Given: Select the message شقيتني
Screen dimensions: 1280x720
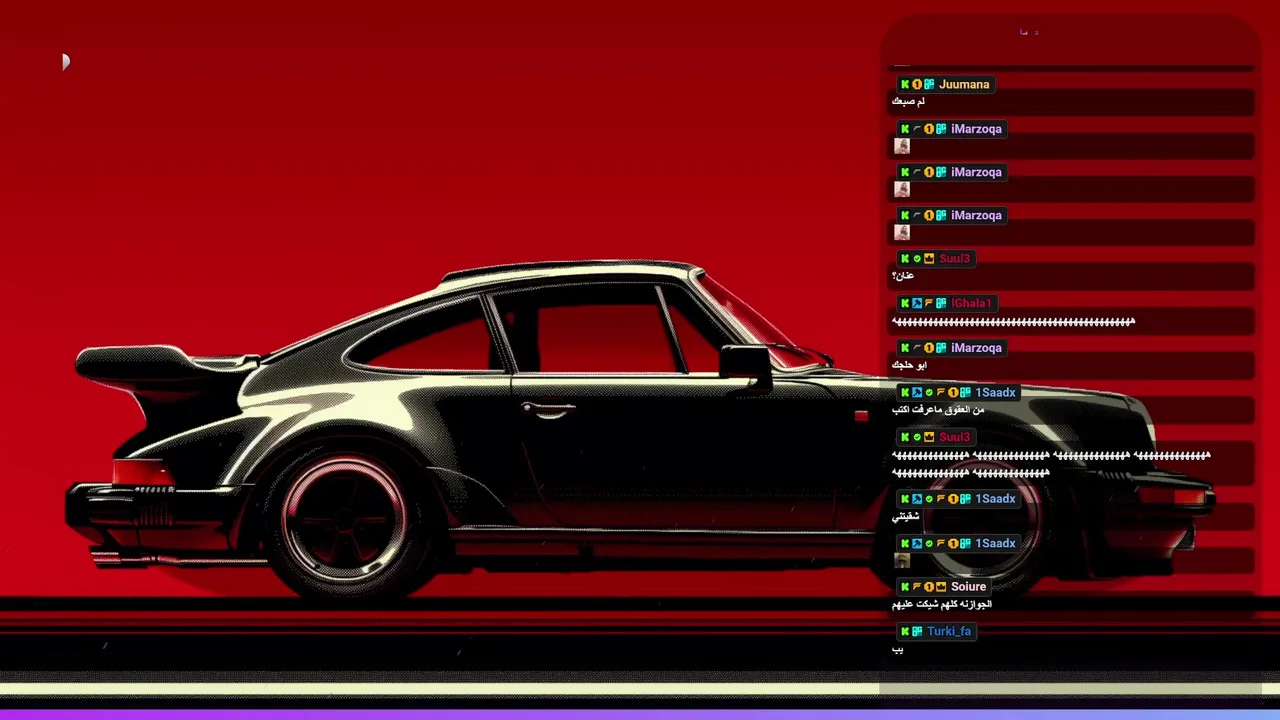Looking at the screenshot, I should [905, 517].
